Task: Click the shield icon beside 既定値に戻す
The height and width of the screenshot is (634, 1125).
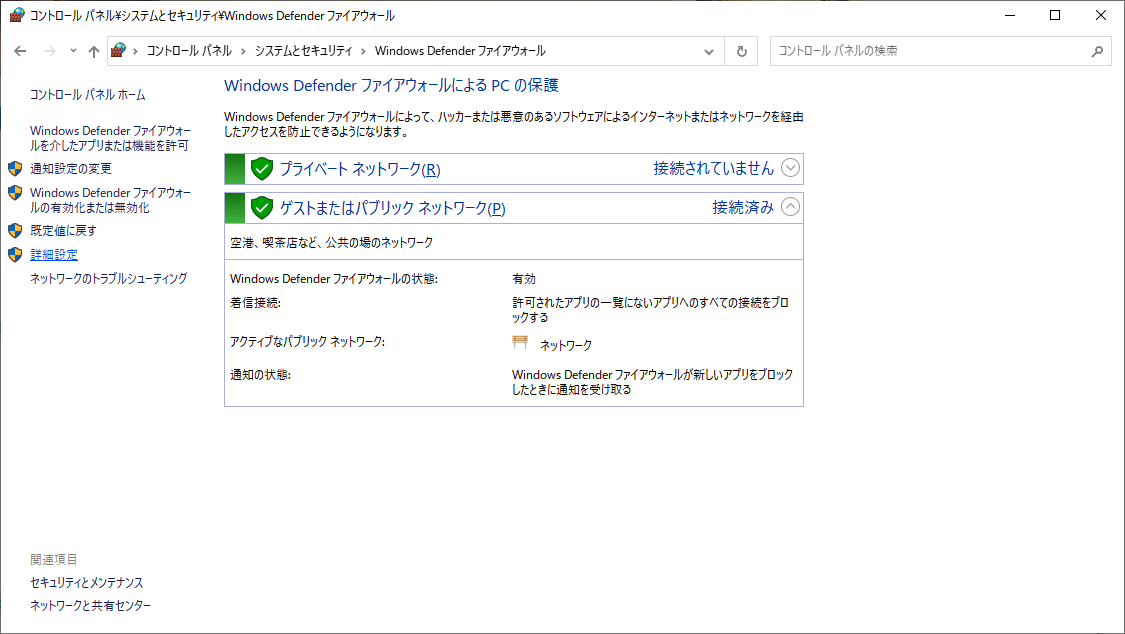Action: 13,230
